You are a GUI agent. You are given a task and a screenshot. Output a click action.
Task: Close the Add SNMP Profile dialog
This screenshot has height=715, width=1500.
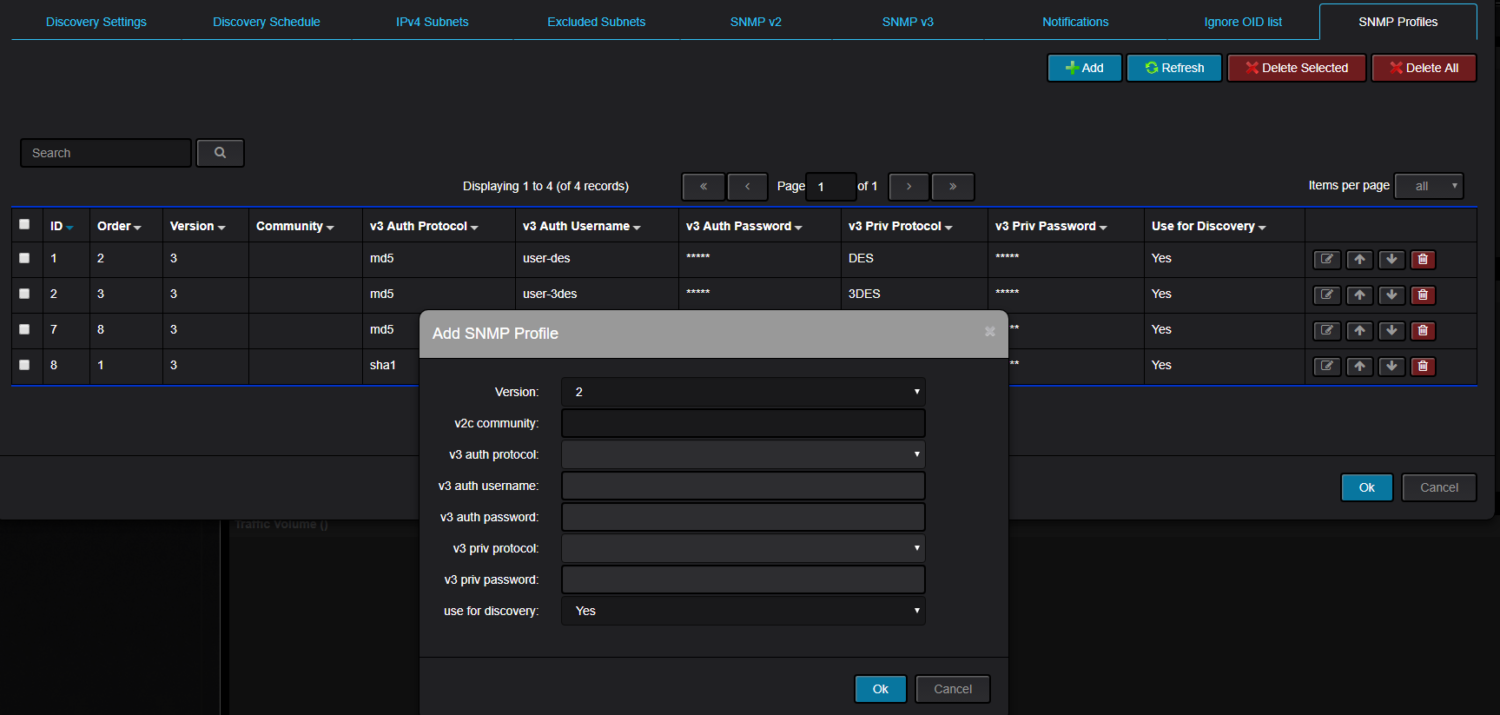[990, 332]
